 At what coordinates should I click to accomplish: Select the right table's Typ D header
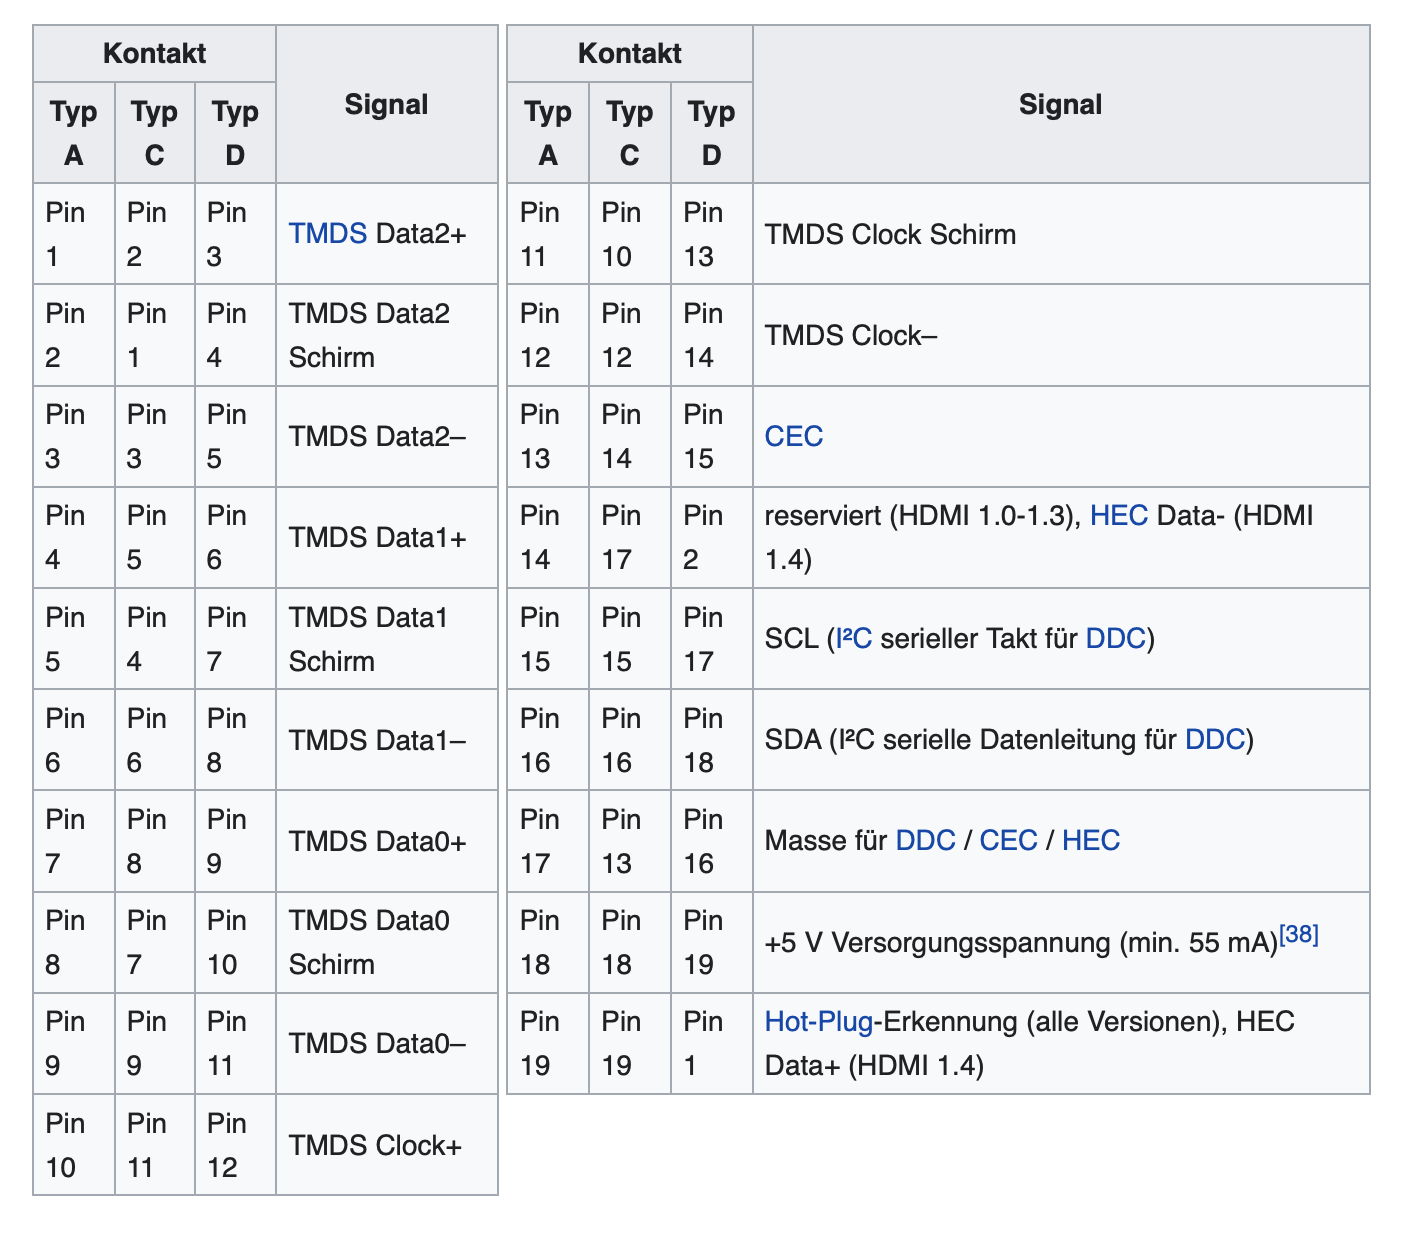pos(712,133)
